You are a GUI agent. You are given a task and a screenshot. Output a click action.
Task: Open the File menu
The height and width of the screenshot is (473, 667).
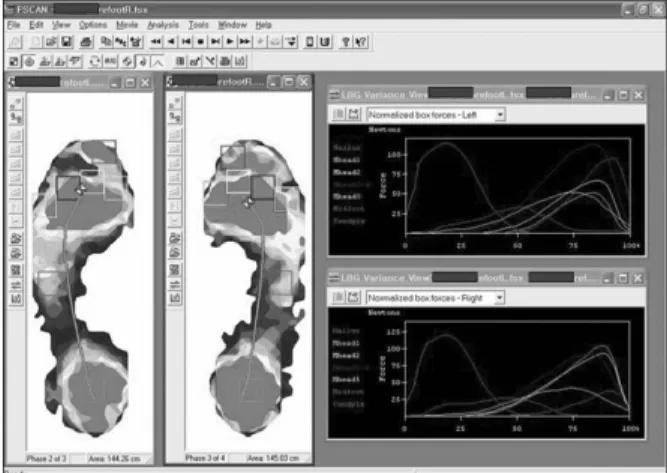[14, 25]
